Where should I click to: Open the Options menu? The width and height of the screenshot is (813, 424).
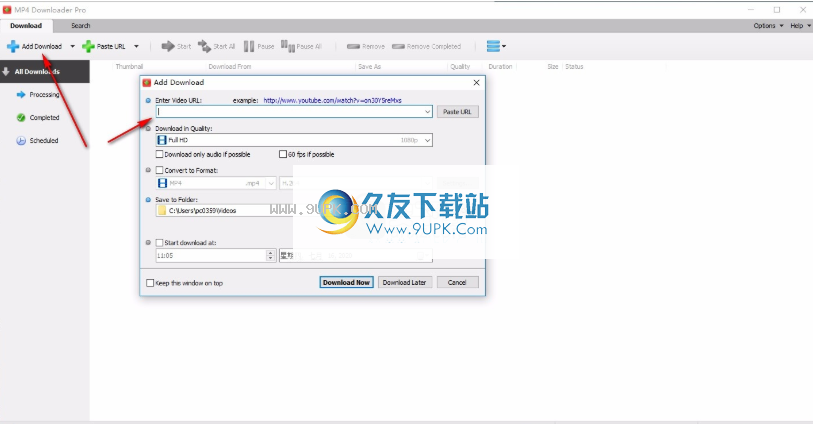768,25
